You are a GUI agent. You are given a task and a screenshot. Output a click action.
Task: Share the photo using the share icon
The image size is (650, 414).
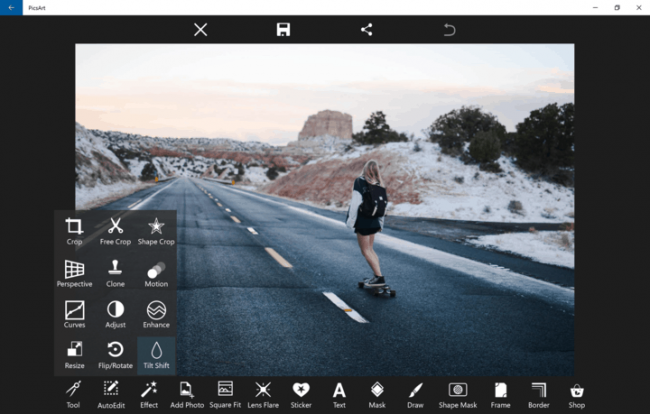(366, 29)
